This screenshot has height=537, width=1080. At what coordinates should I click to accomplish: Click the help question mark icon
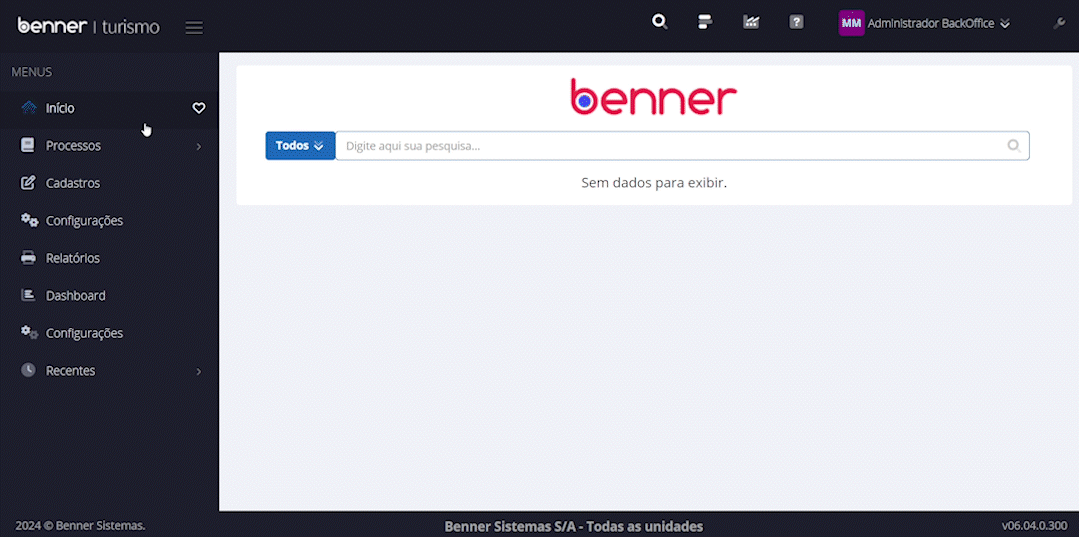796,22
